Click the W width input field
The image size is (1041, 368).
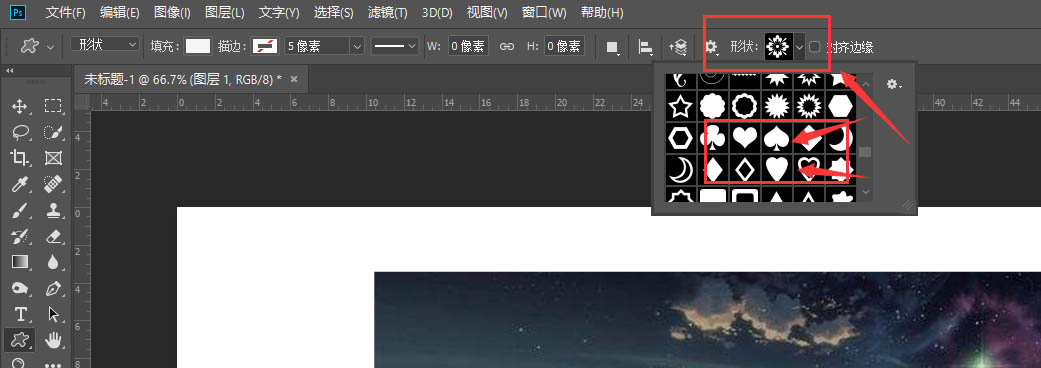coord(468,46)
